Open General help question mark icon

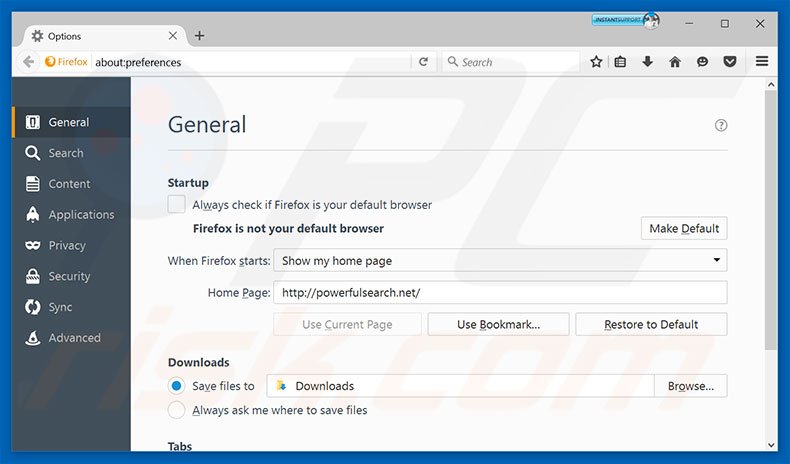(721, 125)
